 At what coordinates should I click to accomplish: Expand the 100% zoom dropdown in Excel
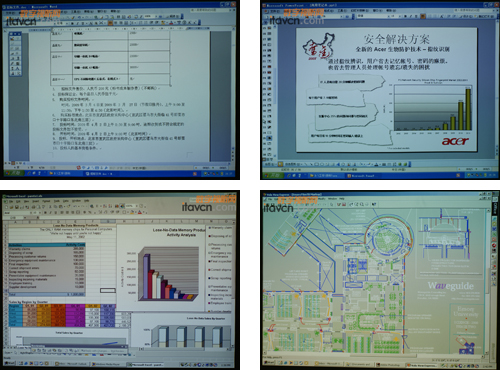136,206
